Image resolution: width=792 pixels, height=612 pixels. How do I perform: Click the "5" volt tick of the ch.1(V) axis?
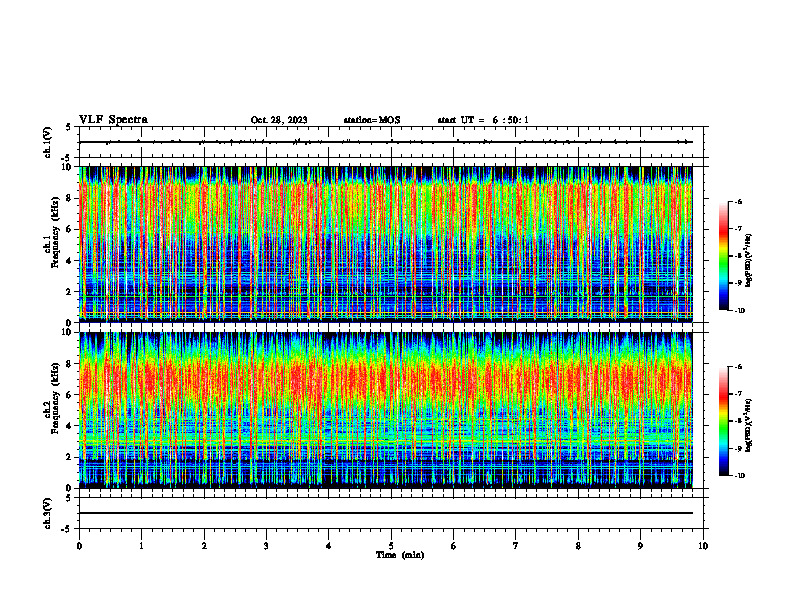click(x=68, y=127)
